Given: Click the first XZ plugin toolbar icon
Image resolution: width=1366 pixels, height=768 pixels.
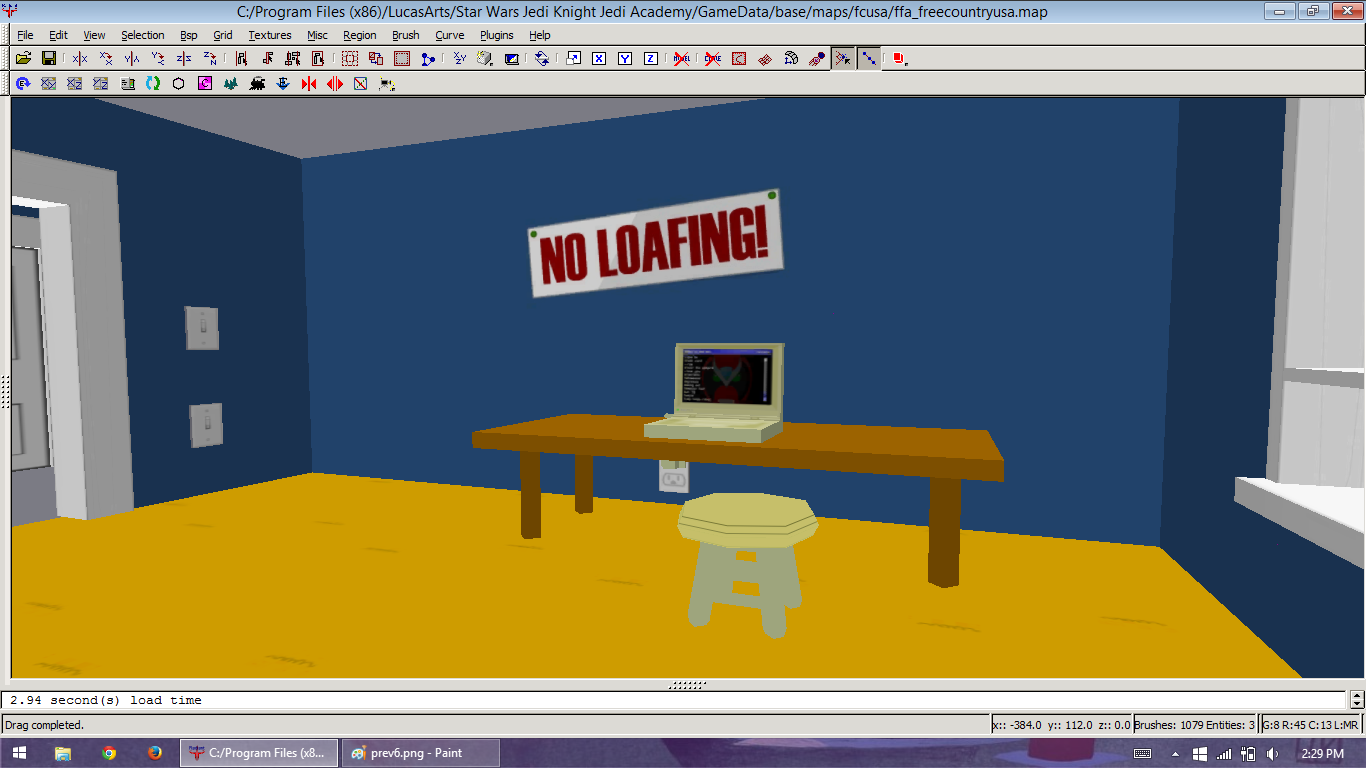Looking at the screenshot, I should click(x=74, y=84).
